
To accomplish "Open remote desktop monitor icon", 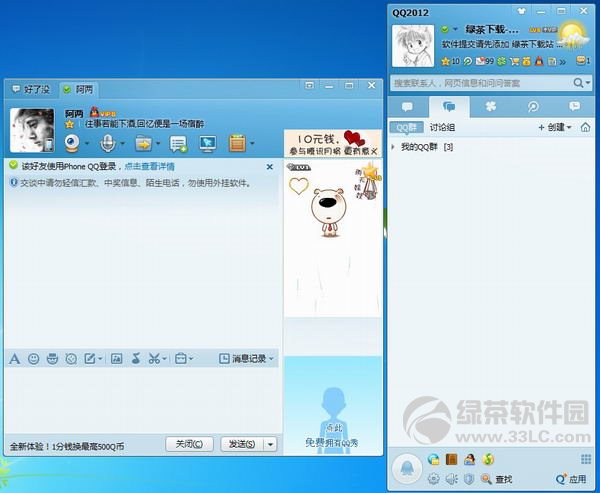I will pos(208,144).
